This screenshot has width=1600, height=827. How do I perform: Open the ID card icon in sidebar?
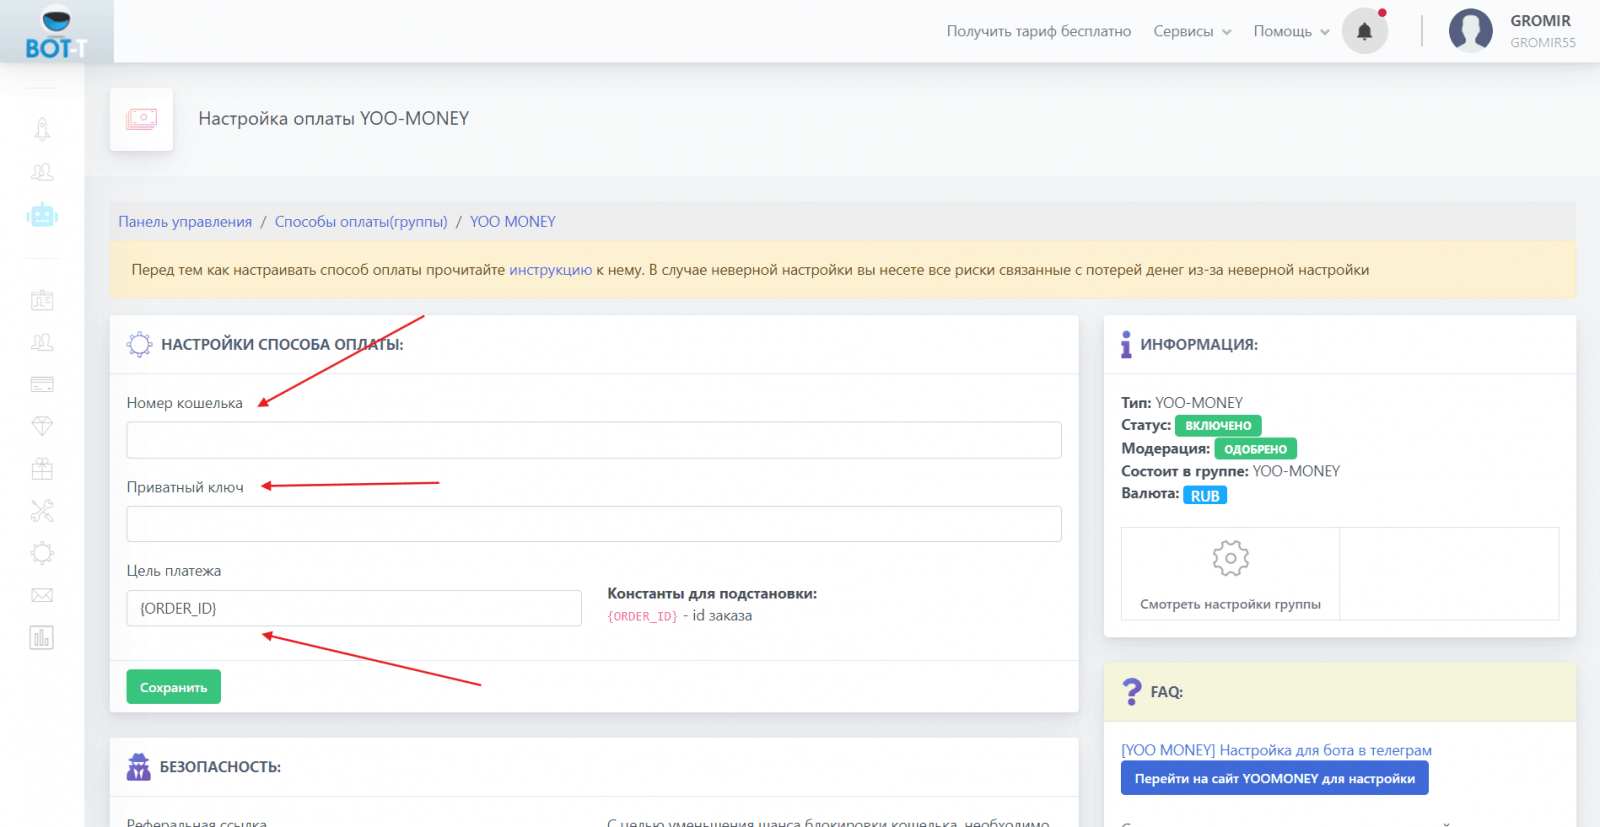click(x=42, y=300)
